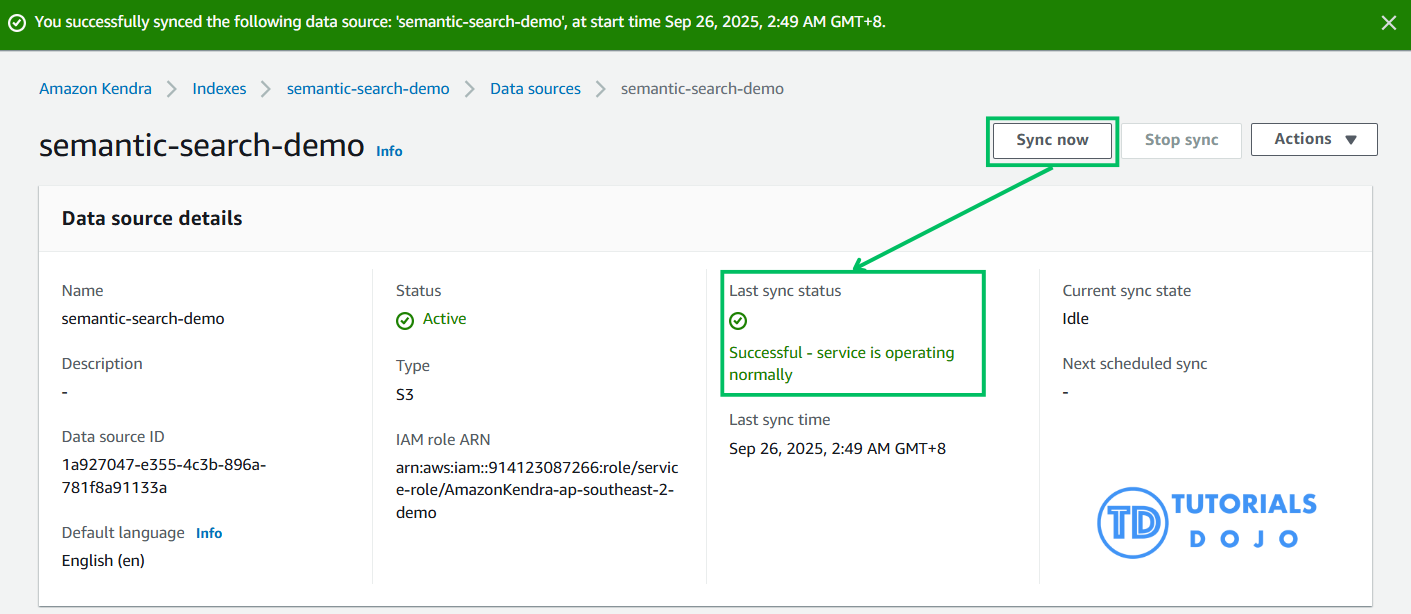Click the green Active status check icon
Image resolution: width=1411 pixels, height=614 pixels.
(405, 320)
